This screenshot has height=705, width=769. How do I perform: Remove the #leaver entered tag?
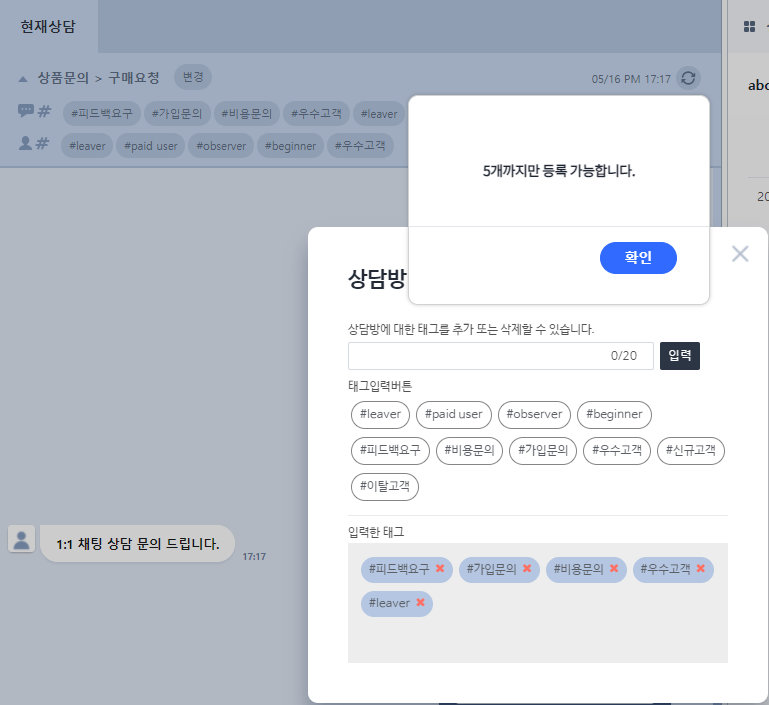pyautogui.click(x=420, y=603)
